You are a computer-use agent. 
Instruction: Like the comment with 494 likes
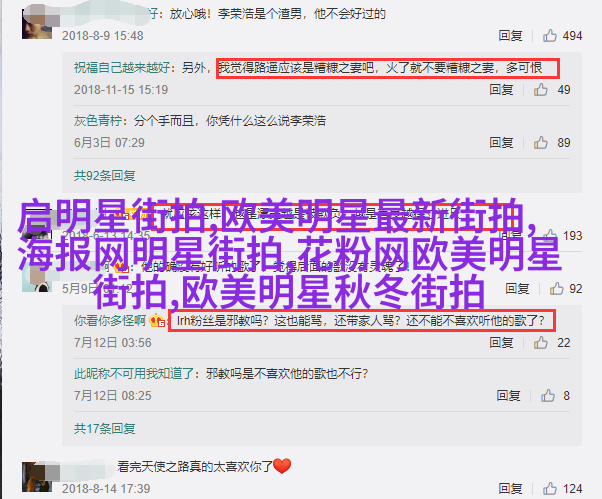[x=549, y=36]
